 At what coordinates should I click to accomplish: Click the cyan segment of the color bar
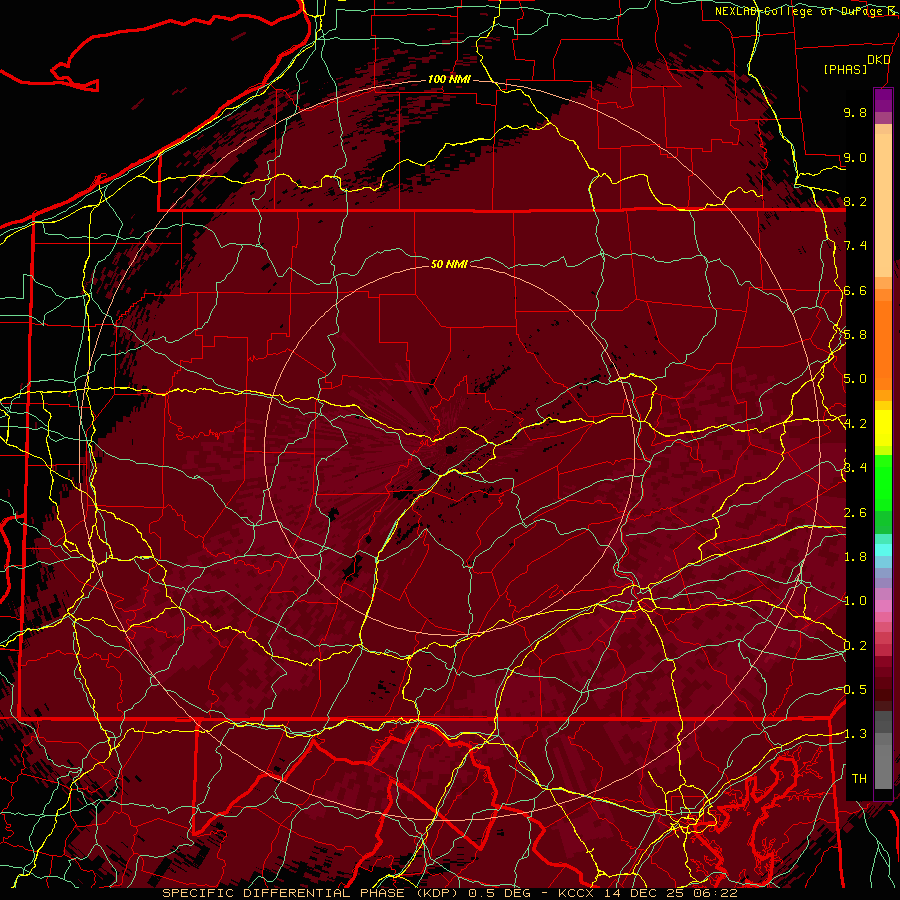tap(883, 550)
